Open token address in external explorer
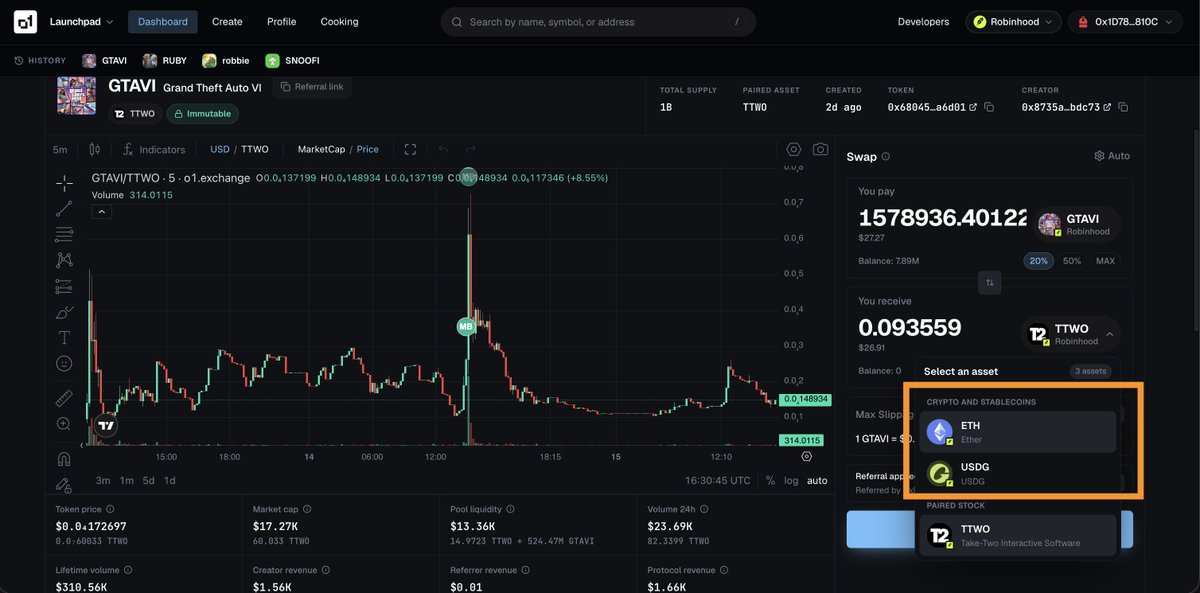 click(973, 107)
